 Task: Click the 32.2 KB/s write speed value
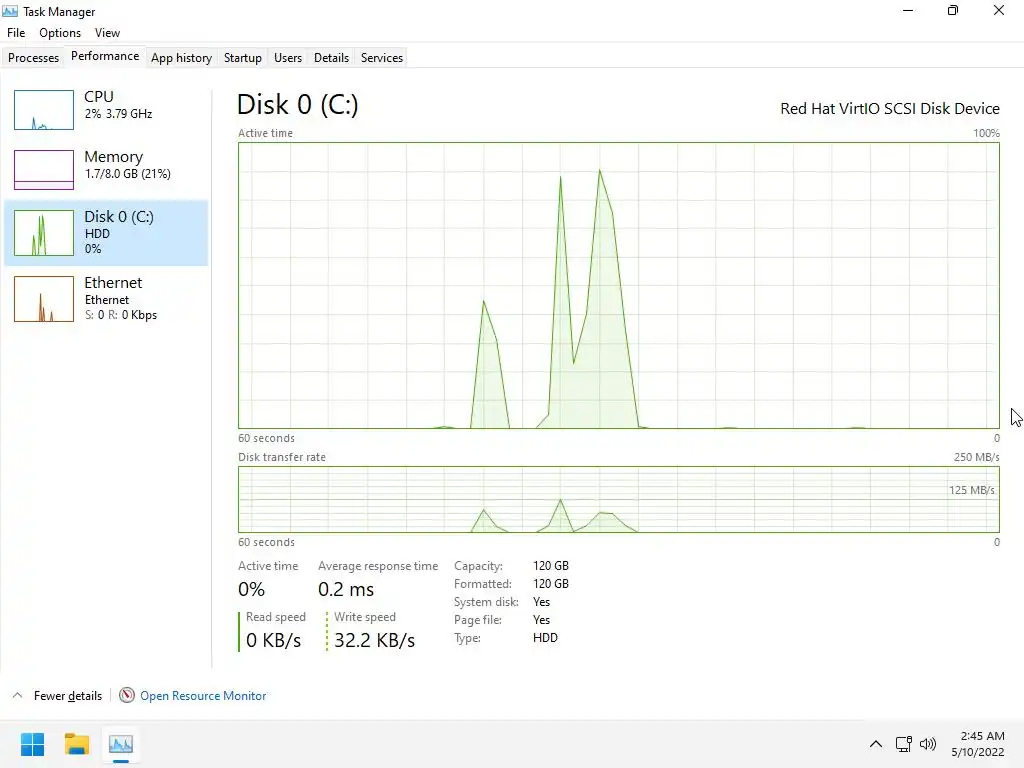click(374, 640)
